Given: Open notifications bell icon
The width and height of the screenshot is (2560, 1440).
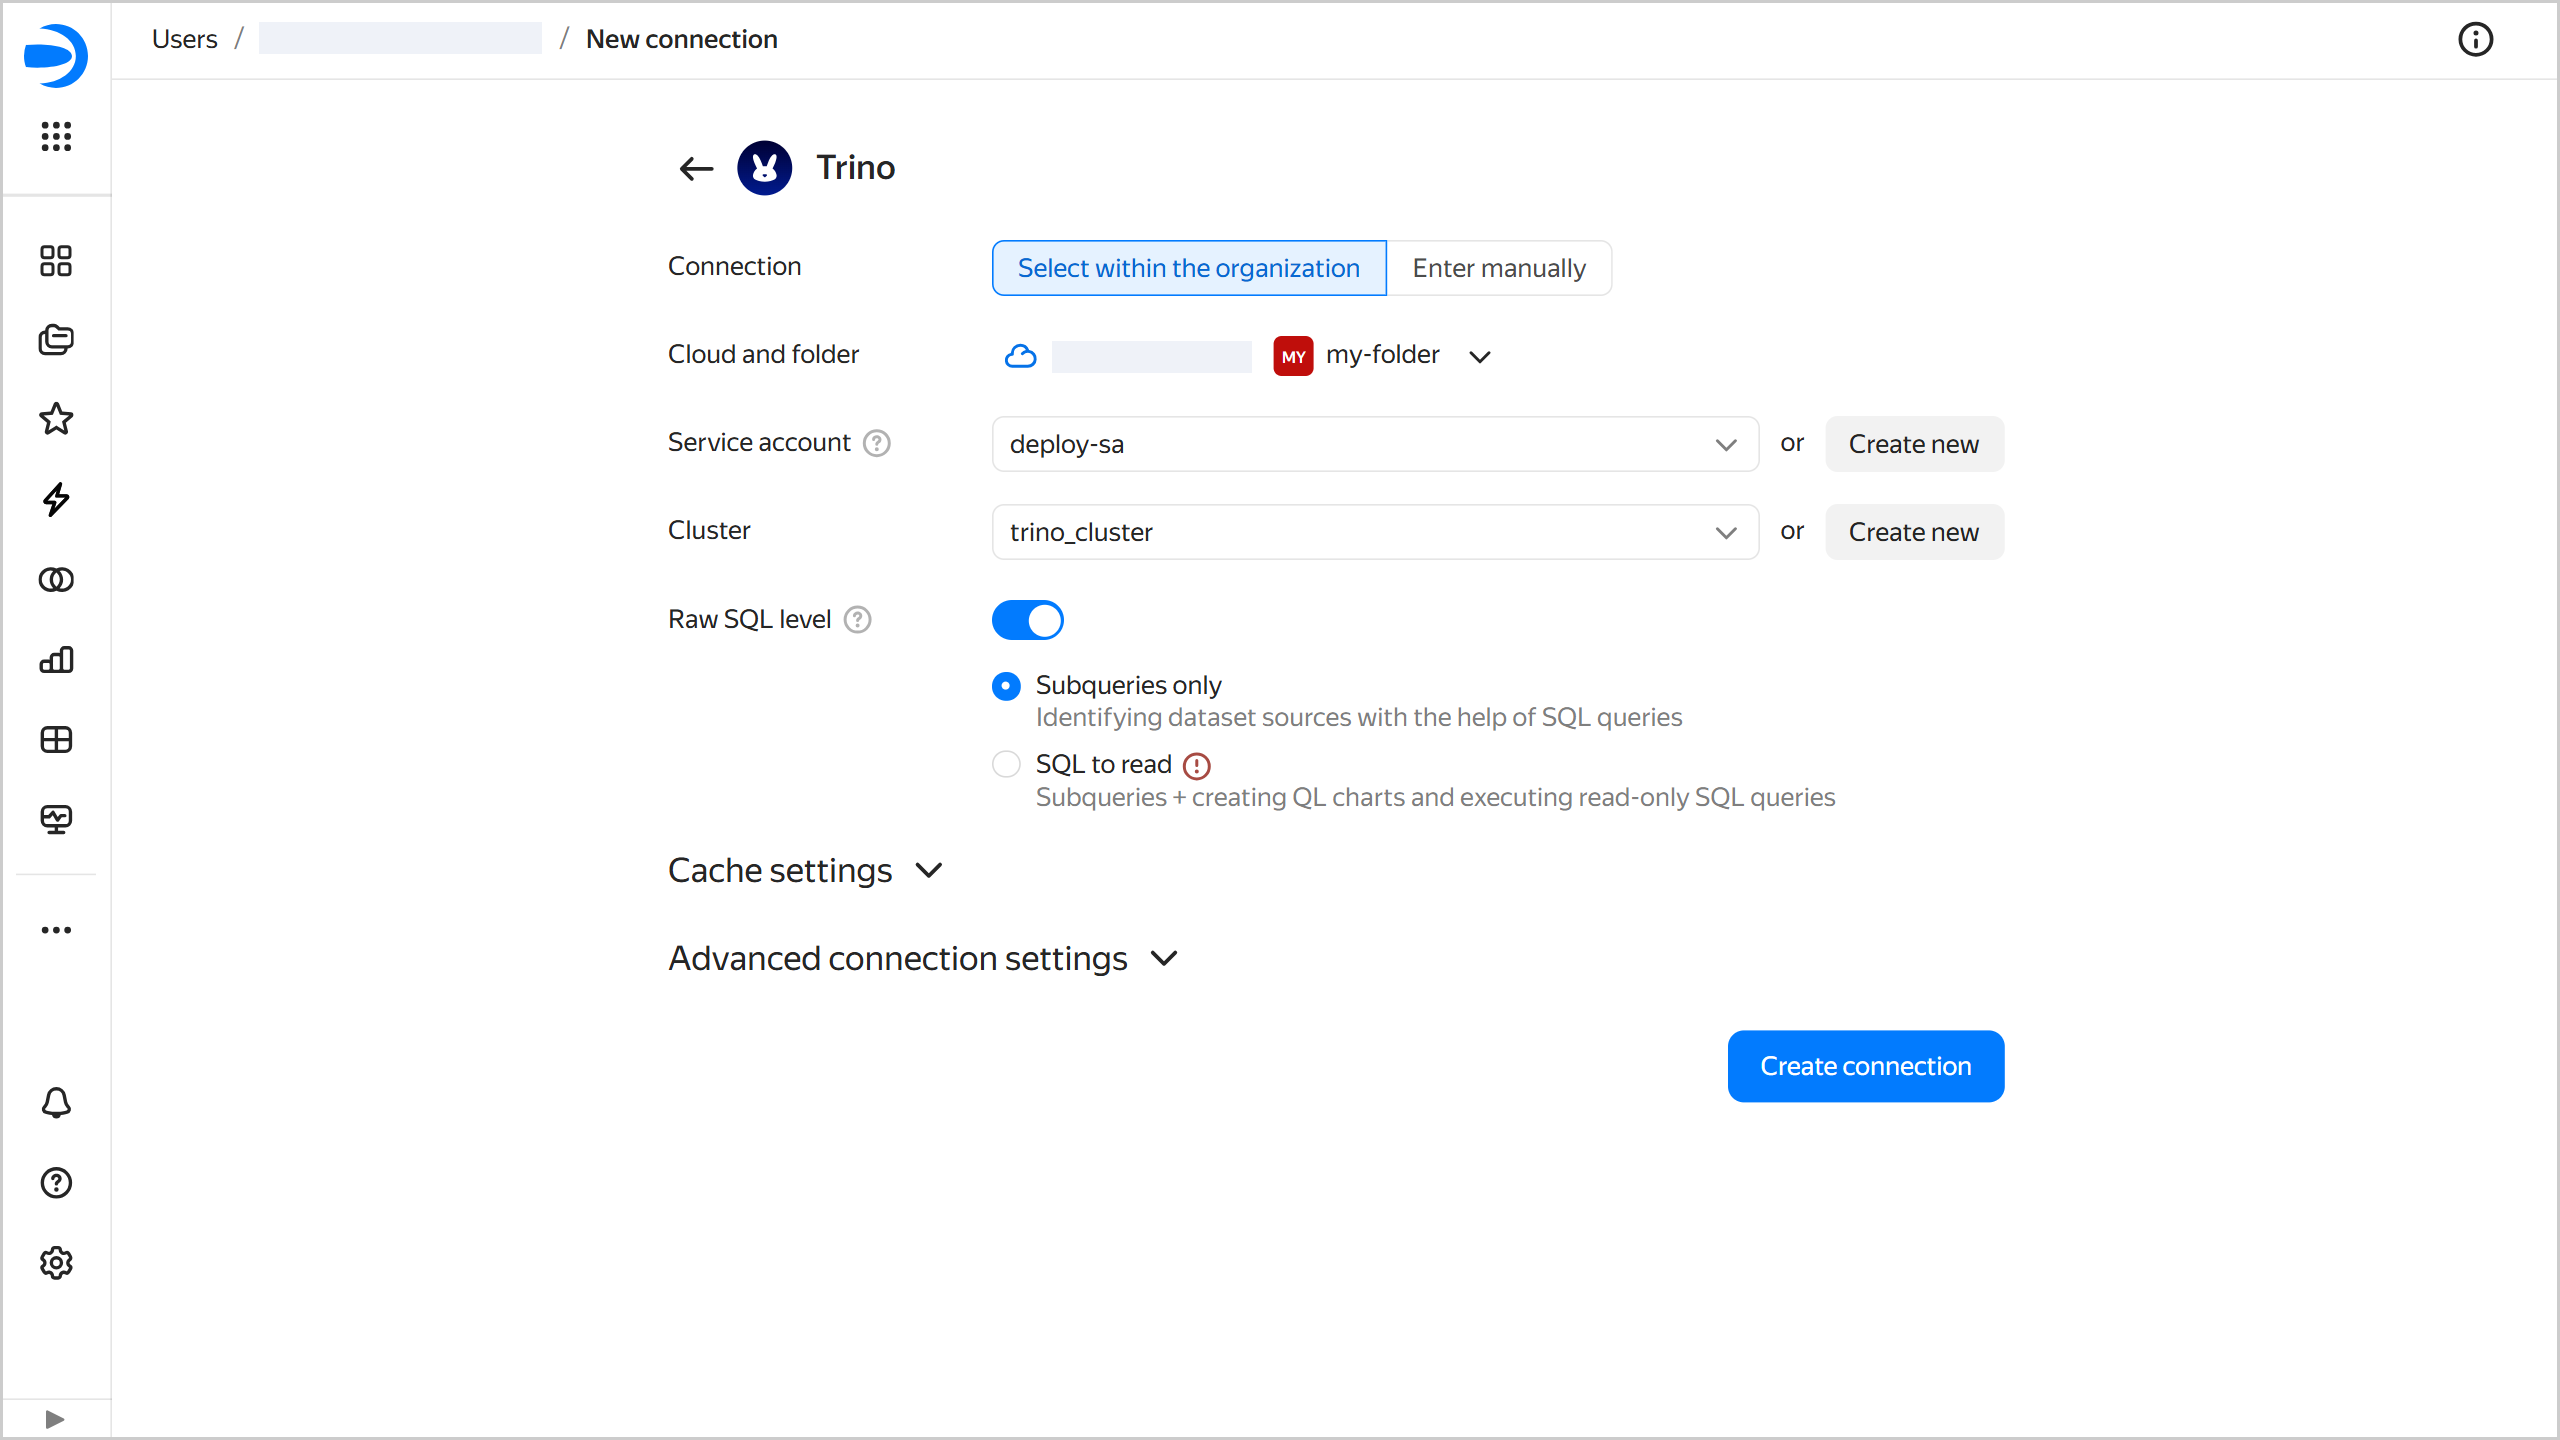Looking at the screenshot, I should [x=56, y=1103].
